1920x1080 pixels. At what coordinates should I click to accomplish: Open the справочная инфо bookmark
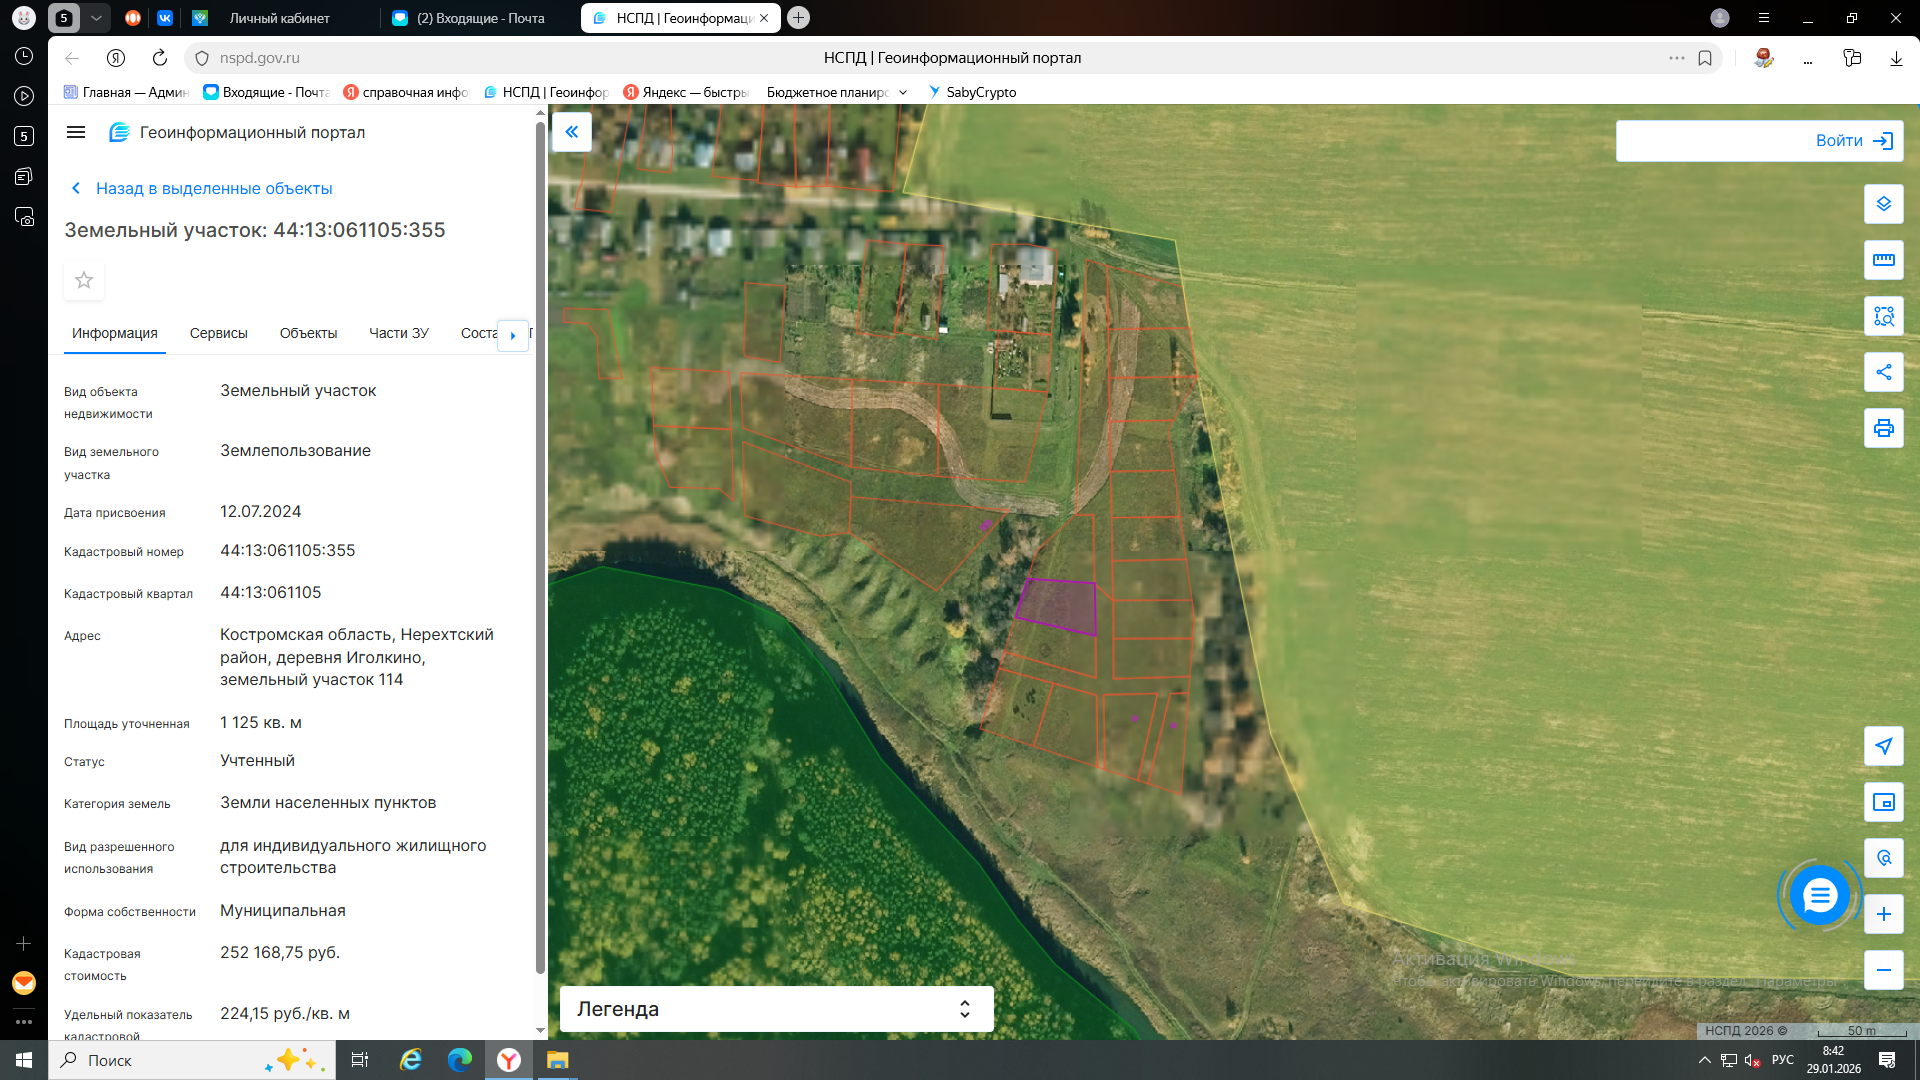(x=406, y=92)
